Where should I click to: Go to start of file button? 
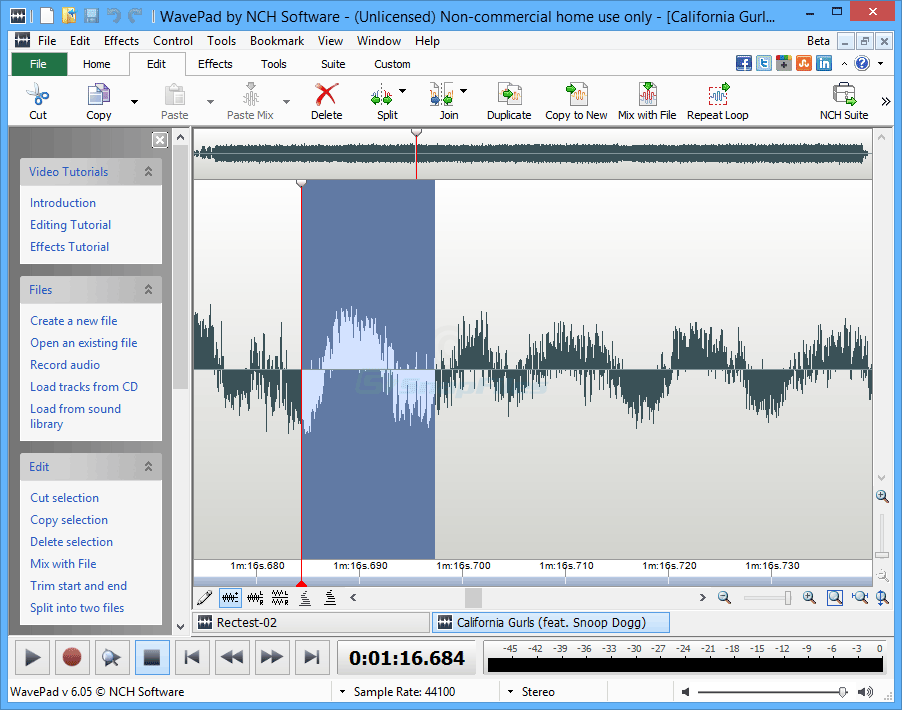click(x=192, y=657)
